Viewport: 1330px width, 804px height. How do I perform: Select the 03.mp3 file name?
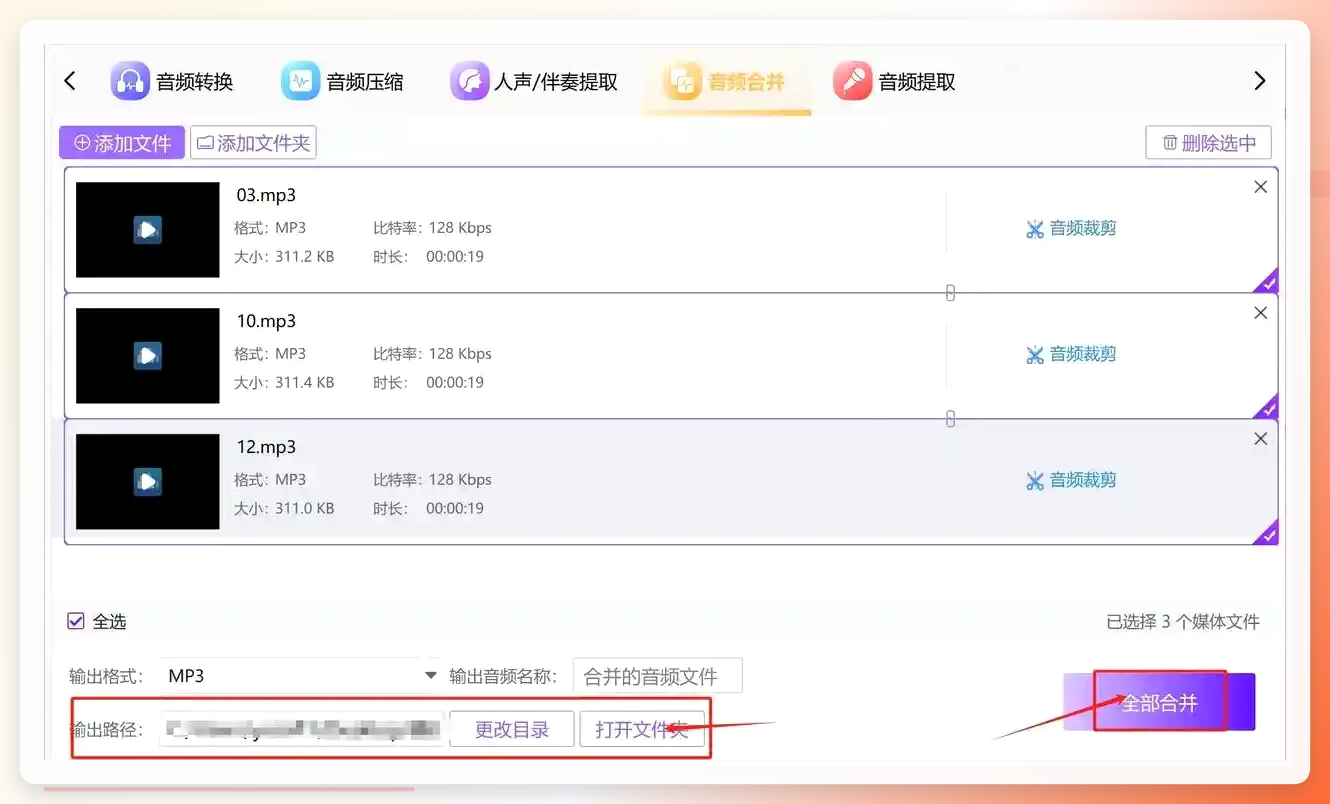point(266,195)
